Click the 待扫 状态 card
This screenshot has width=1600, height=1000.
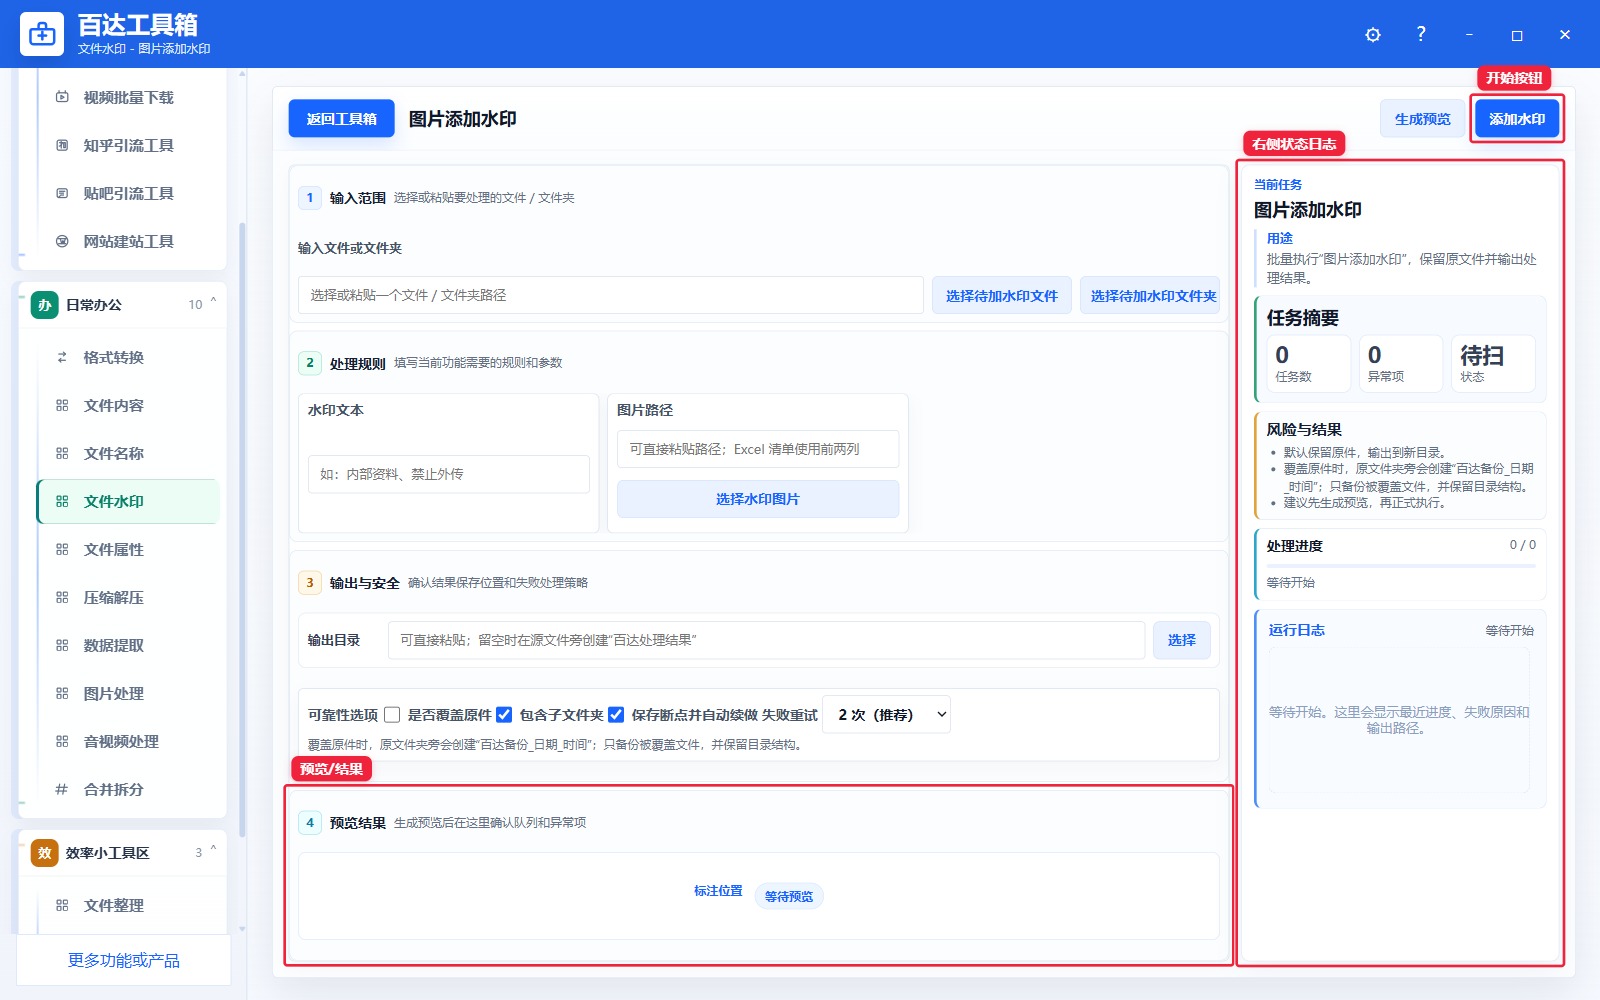1493,363
